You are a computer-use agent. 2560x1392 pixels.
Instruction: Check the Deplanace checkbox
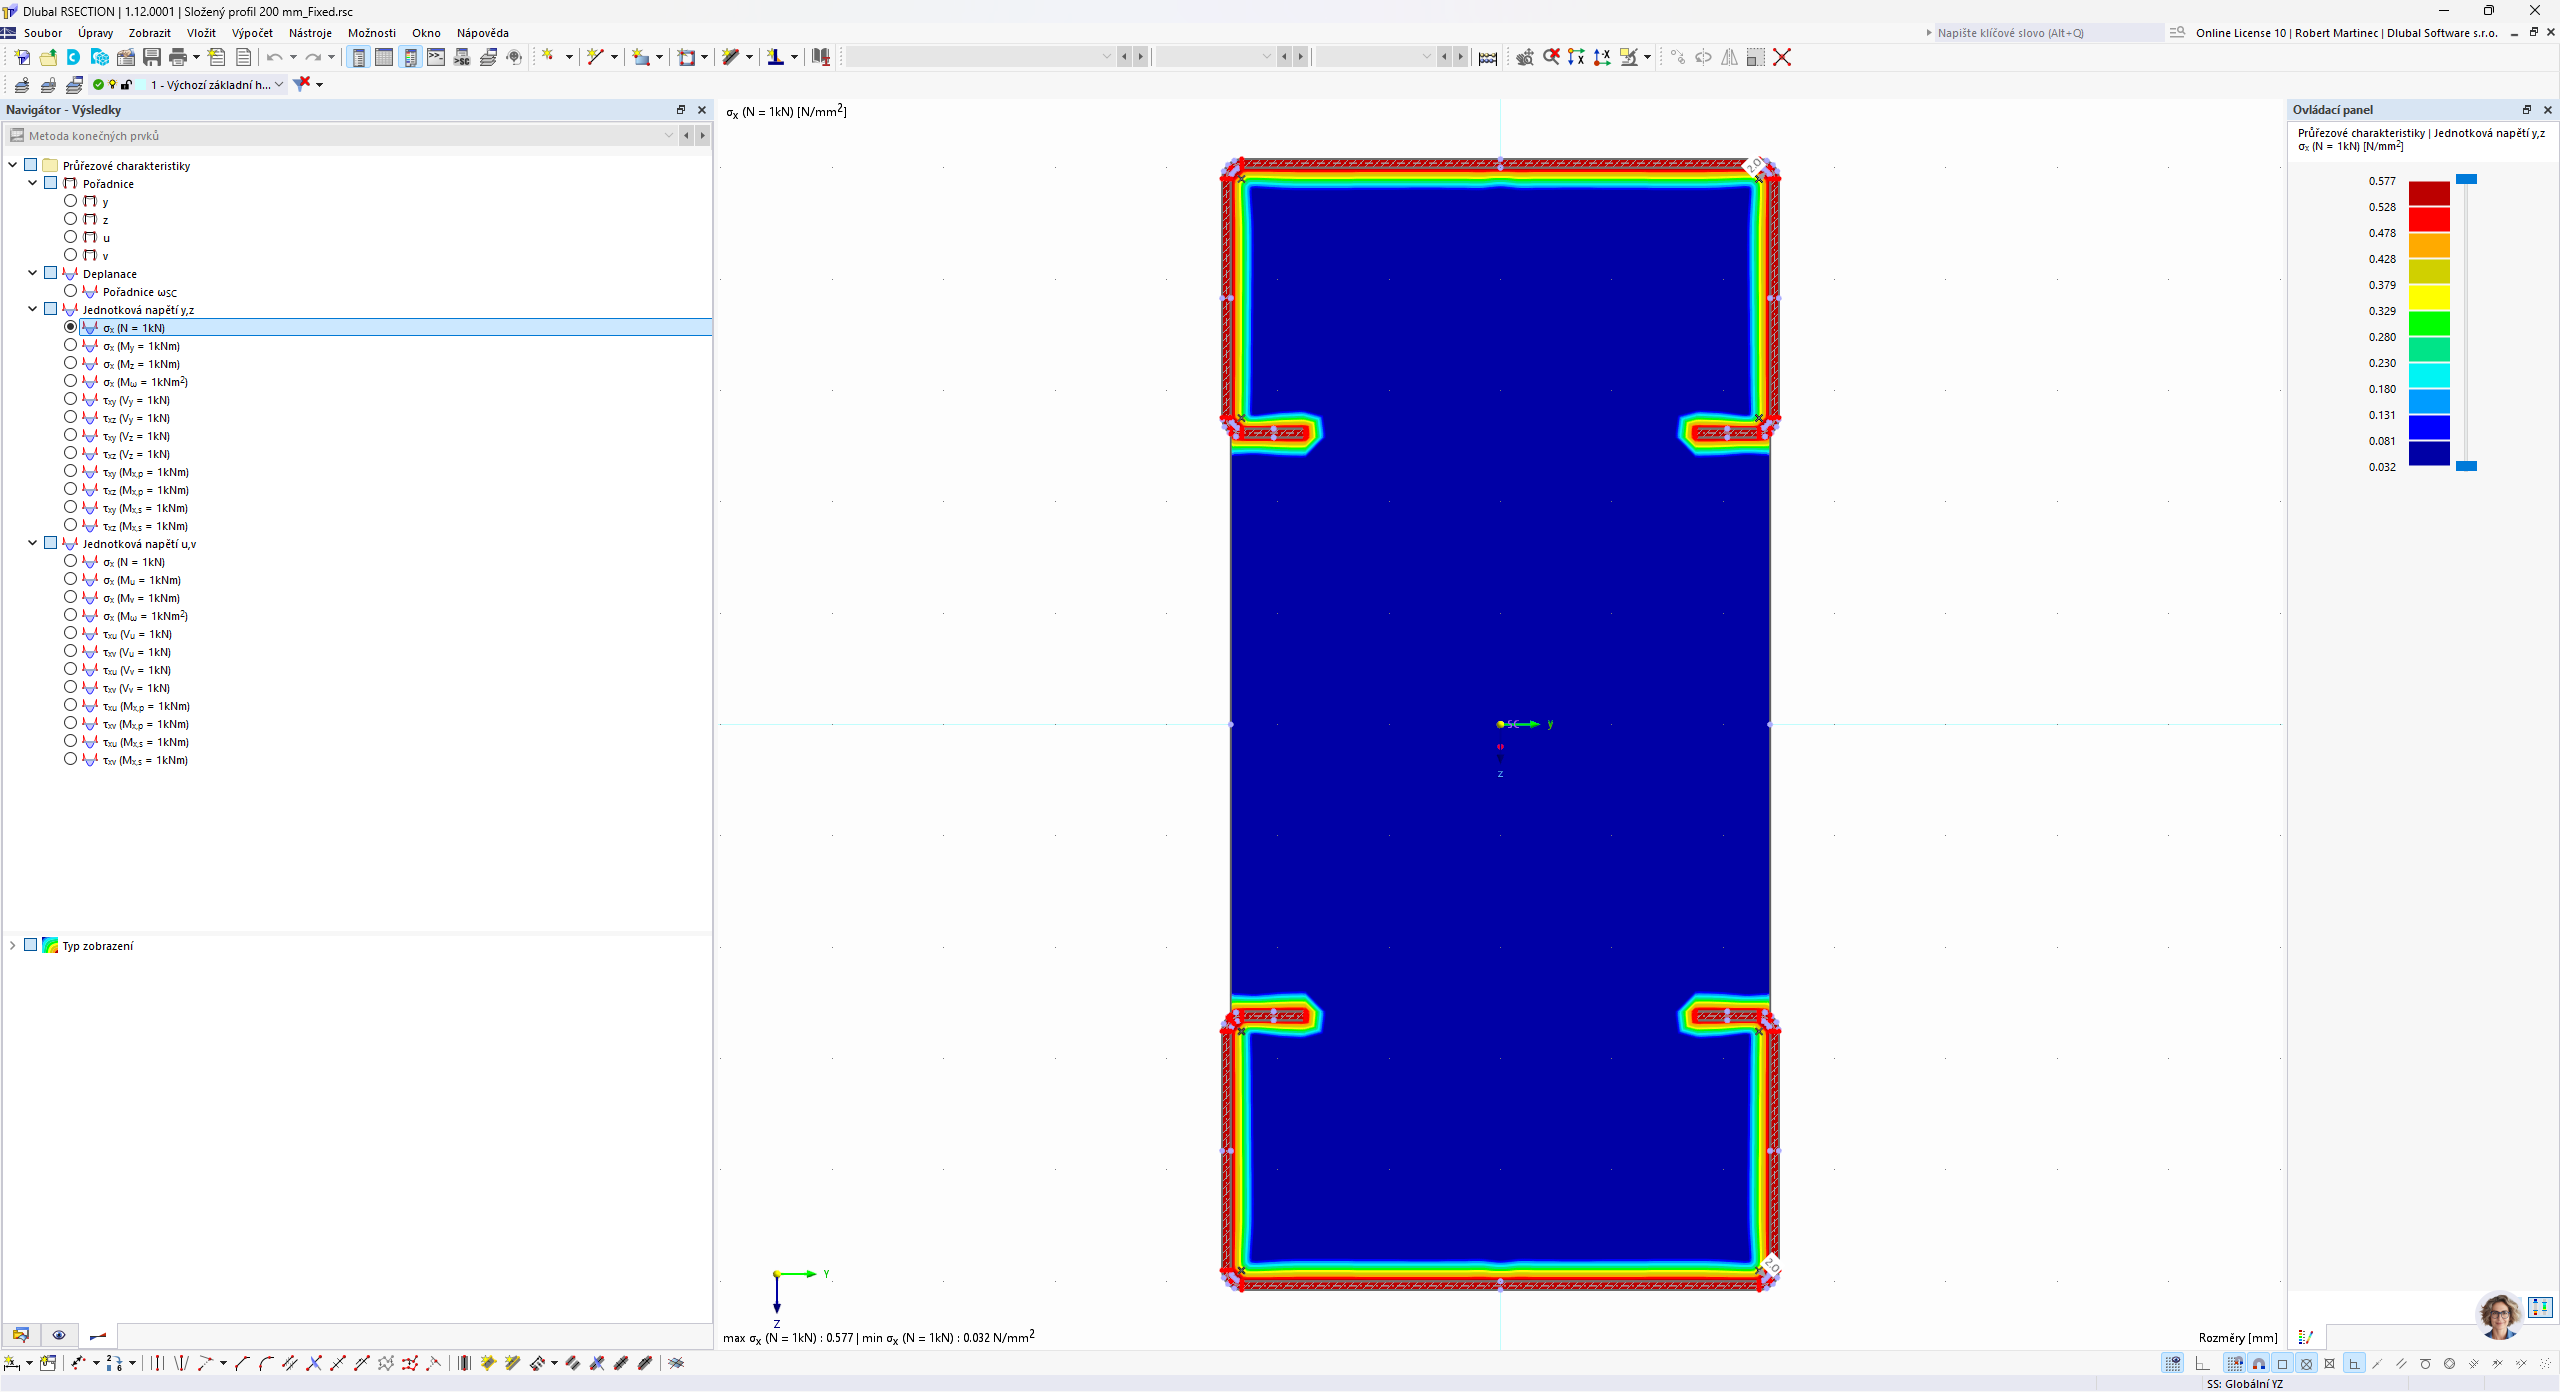tap(51, 273)
